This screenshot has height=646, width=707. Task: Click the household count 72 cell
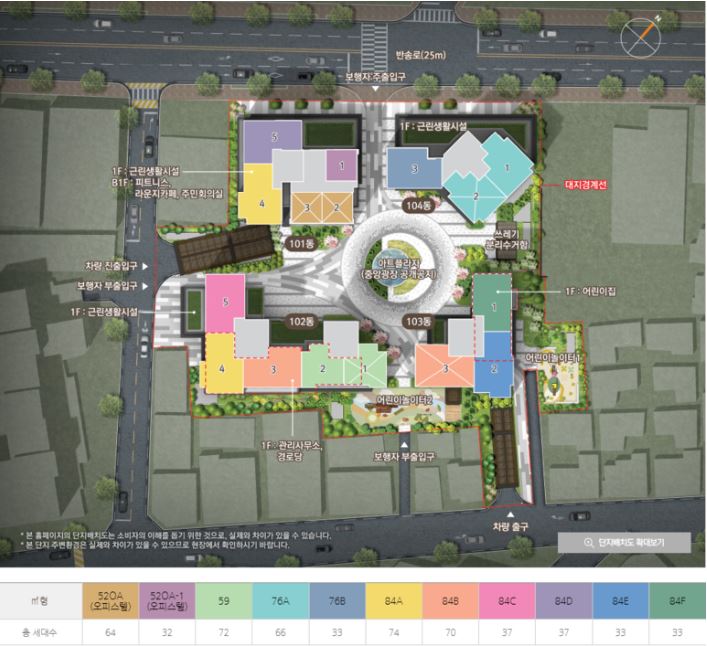[x=224, y=632]
